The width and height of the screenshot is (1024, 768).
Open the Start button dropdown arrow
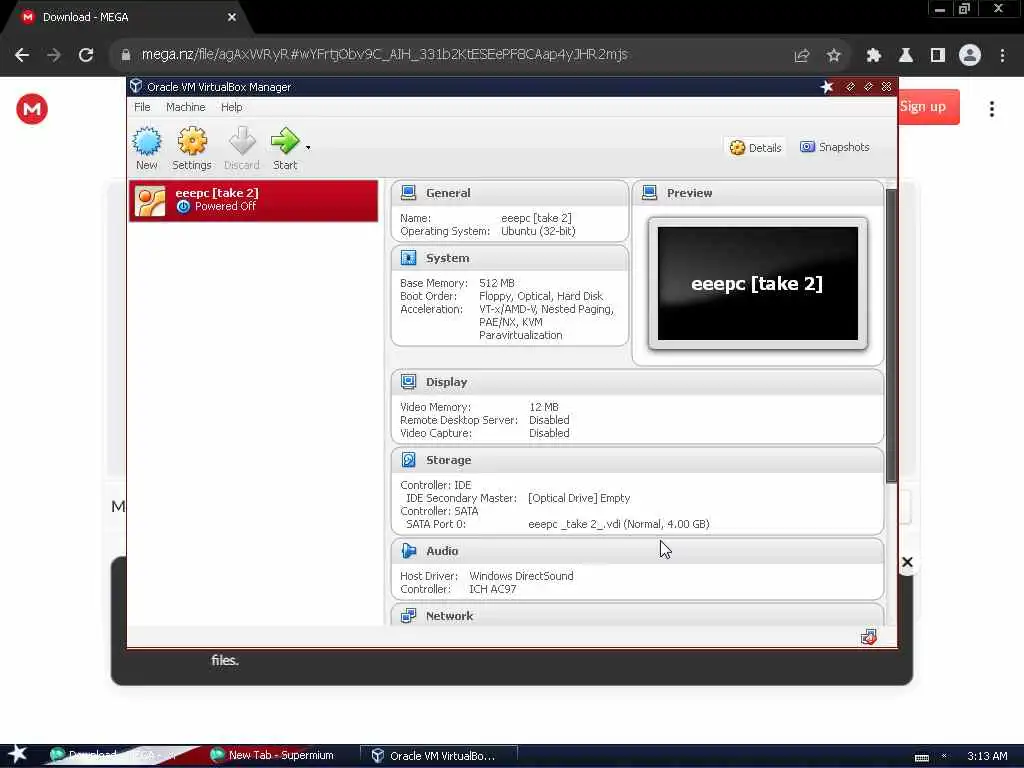click(308, 148)
